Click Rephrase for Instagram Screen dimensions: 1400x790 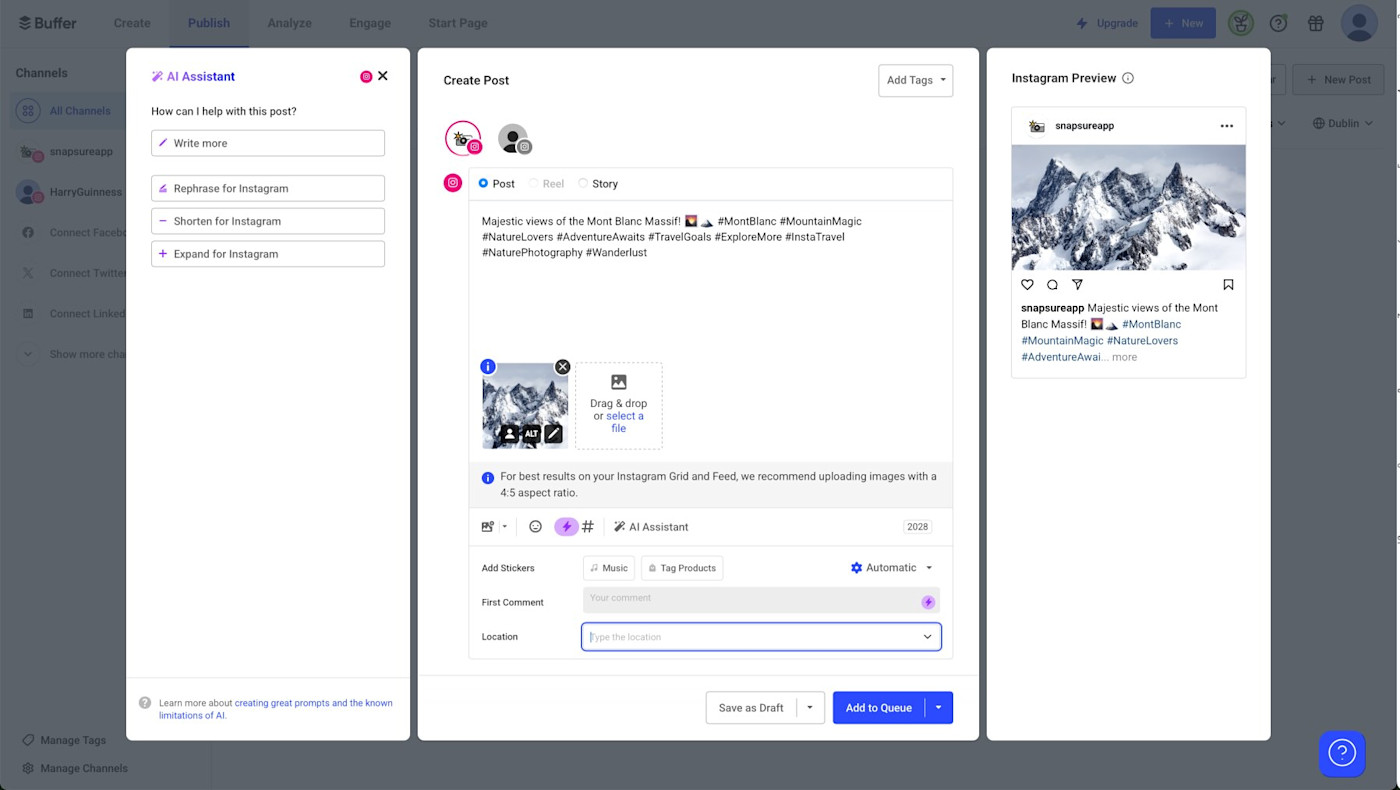[268, 188]
